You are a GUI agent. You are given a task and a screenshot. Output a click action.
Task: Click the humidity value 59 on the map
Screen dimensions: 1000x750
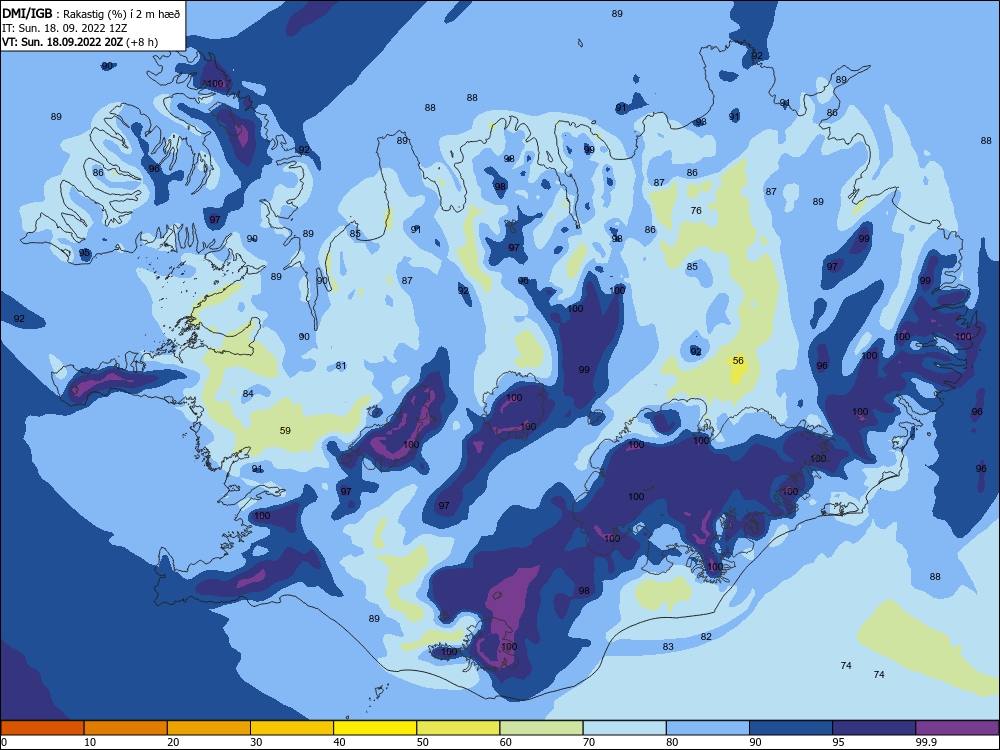pyautogui.click(x=285, y=430)
